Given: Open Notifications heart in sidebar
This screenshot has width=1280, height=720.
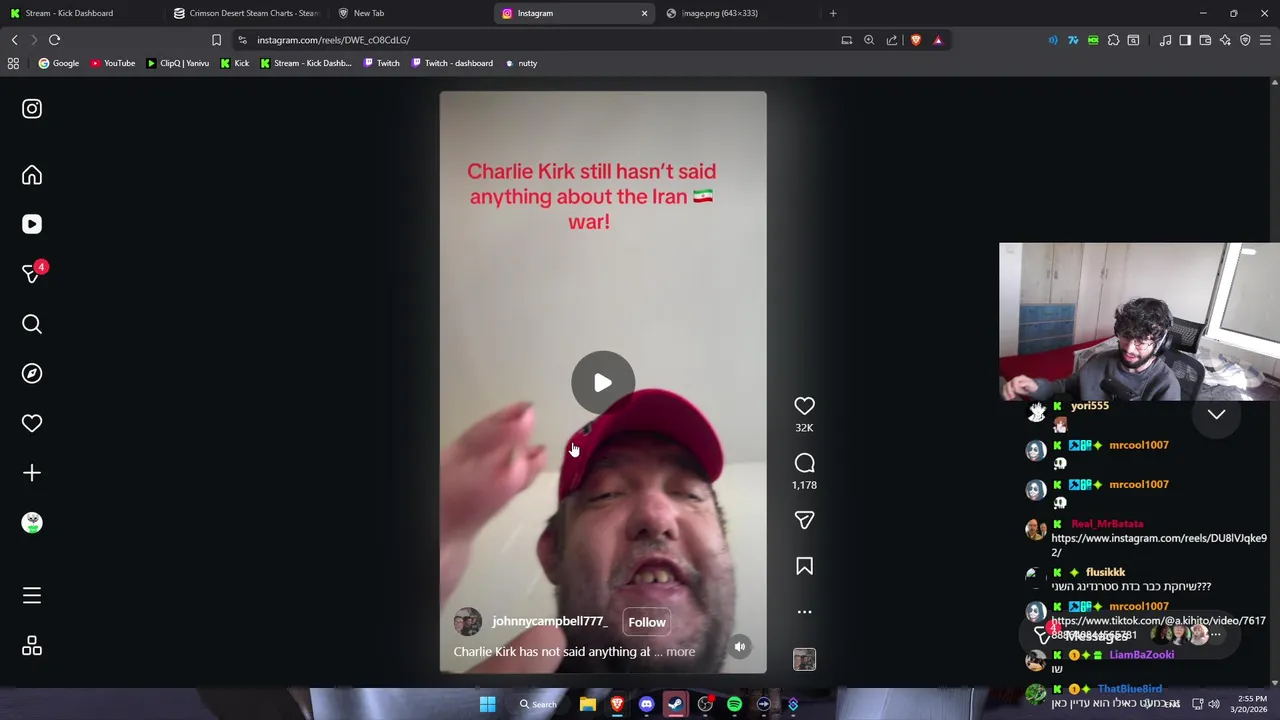Looking at the screenshot, I should [x=32, y=423].
